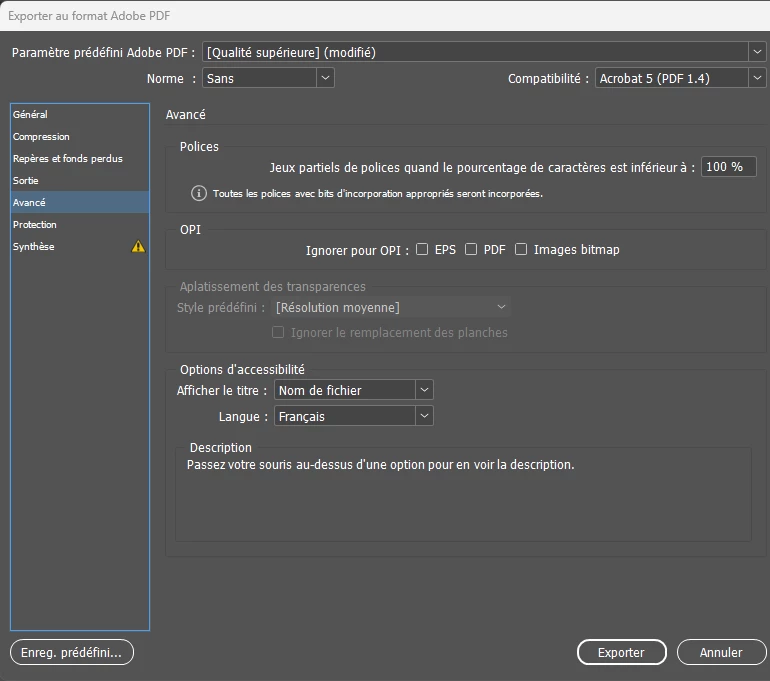Expand the Afficher le titre dropdown

click(354, 390)
